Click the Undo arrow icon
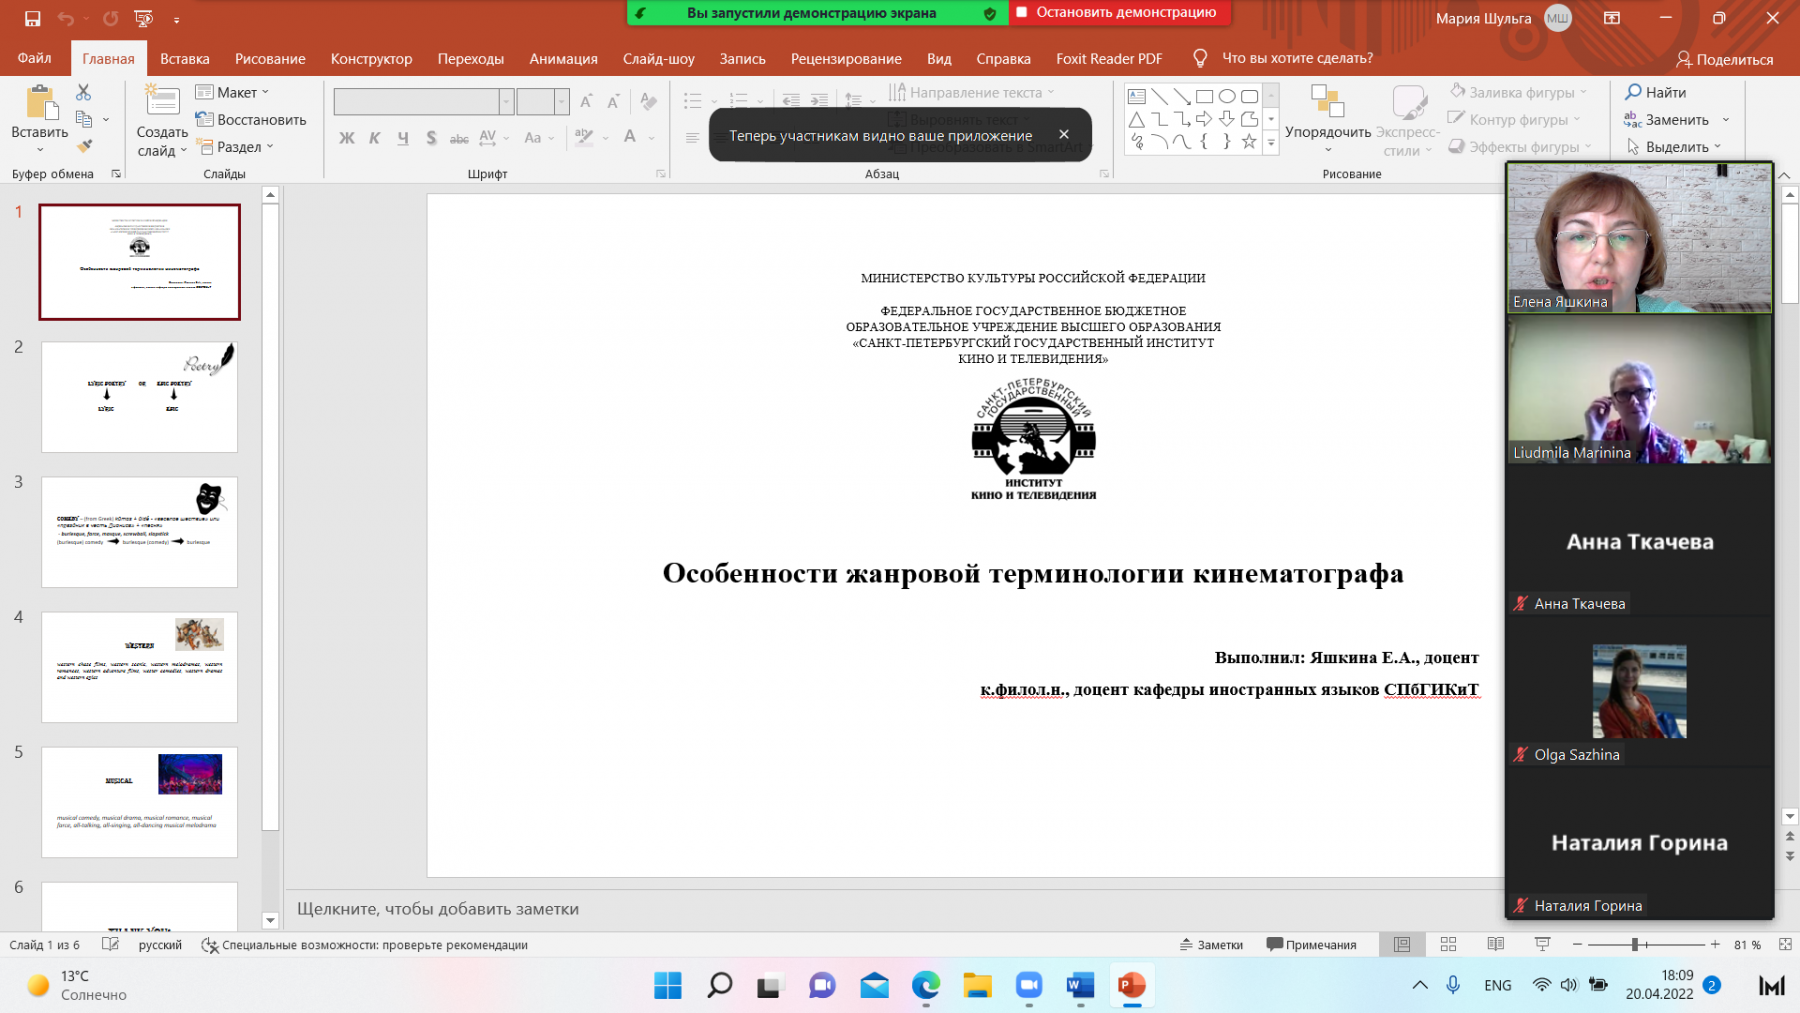The image size is (1800, 1013). coord(66,18)
